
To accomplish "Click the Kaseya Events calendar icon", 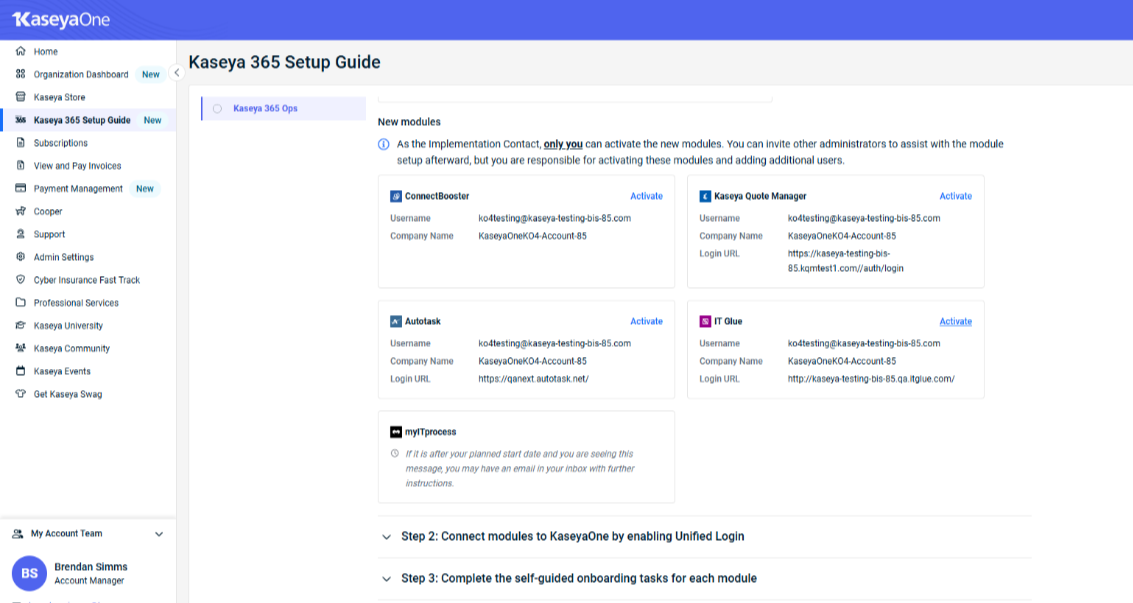I will point(20,371).
